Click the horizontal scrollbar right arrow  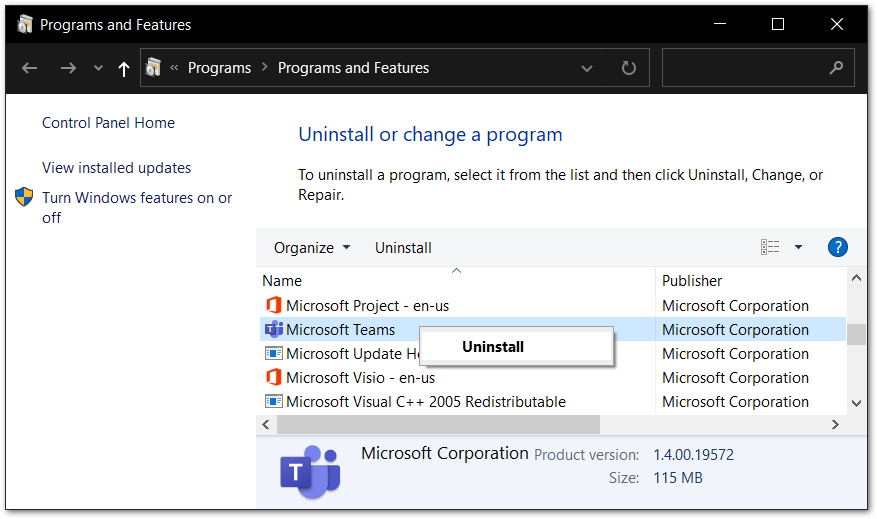click(x=835, y=424)
